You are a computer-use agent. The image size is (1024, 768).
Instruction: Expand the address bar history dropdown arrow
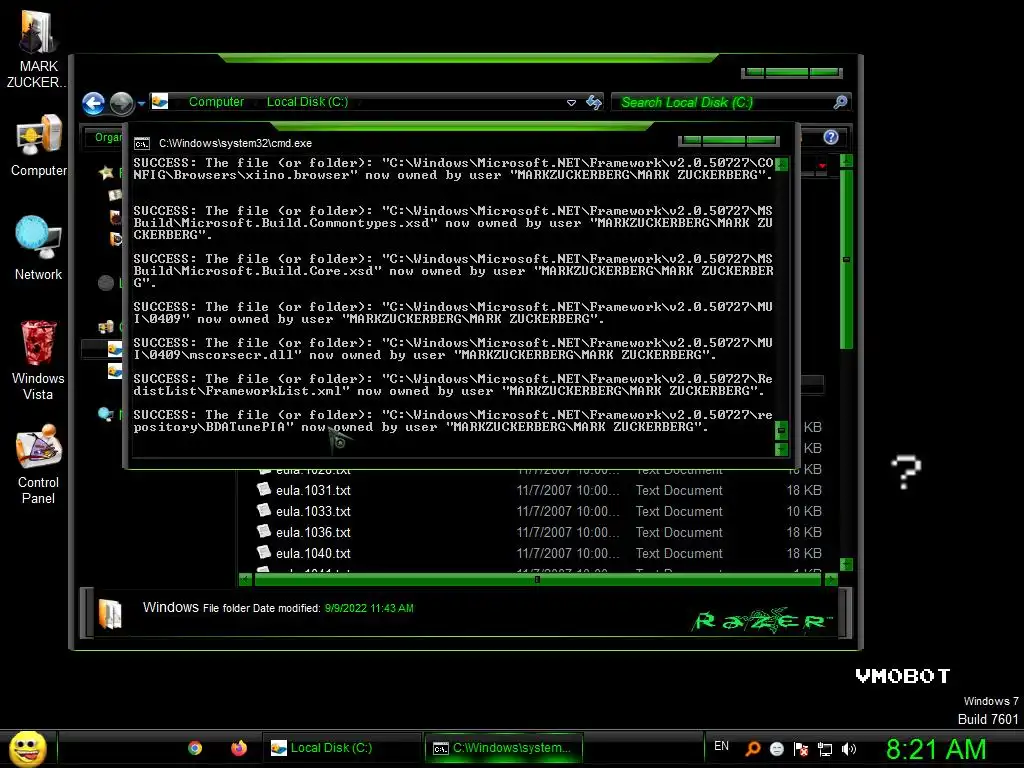[571, 103]
